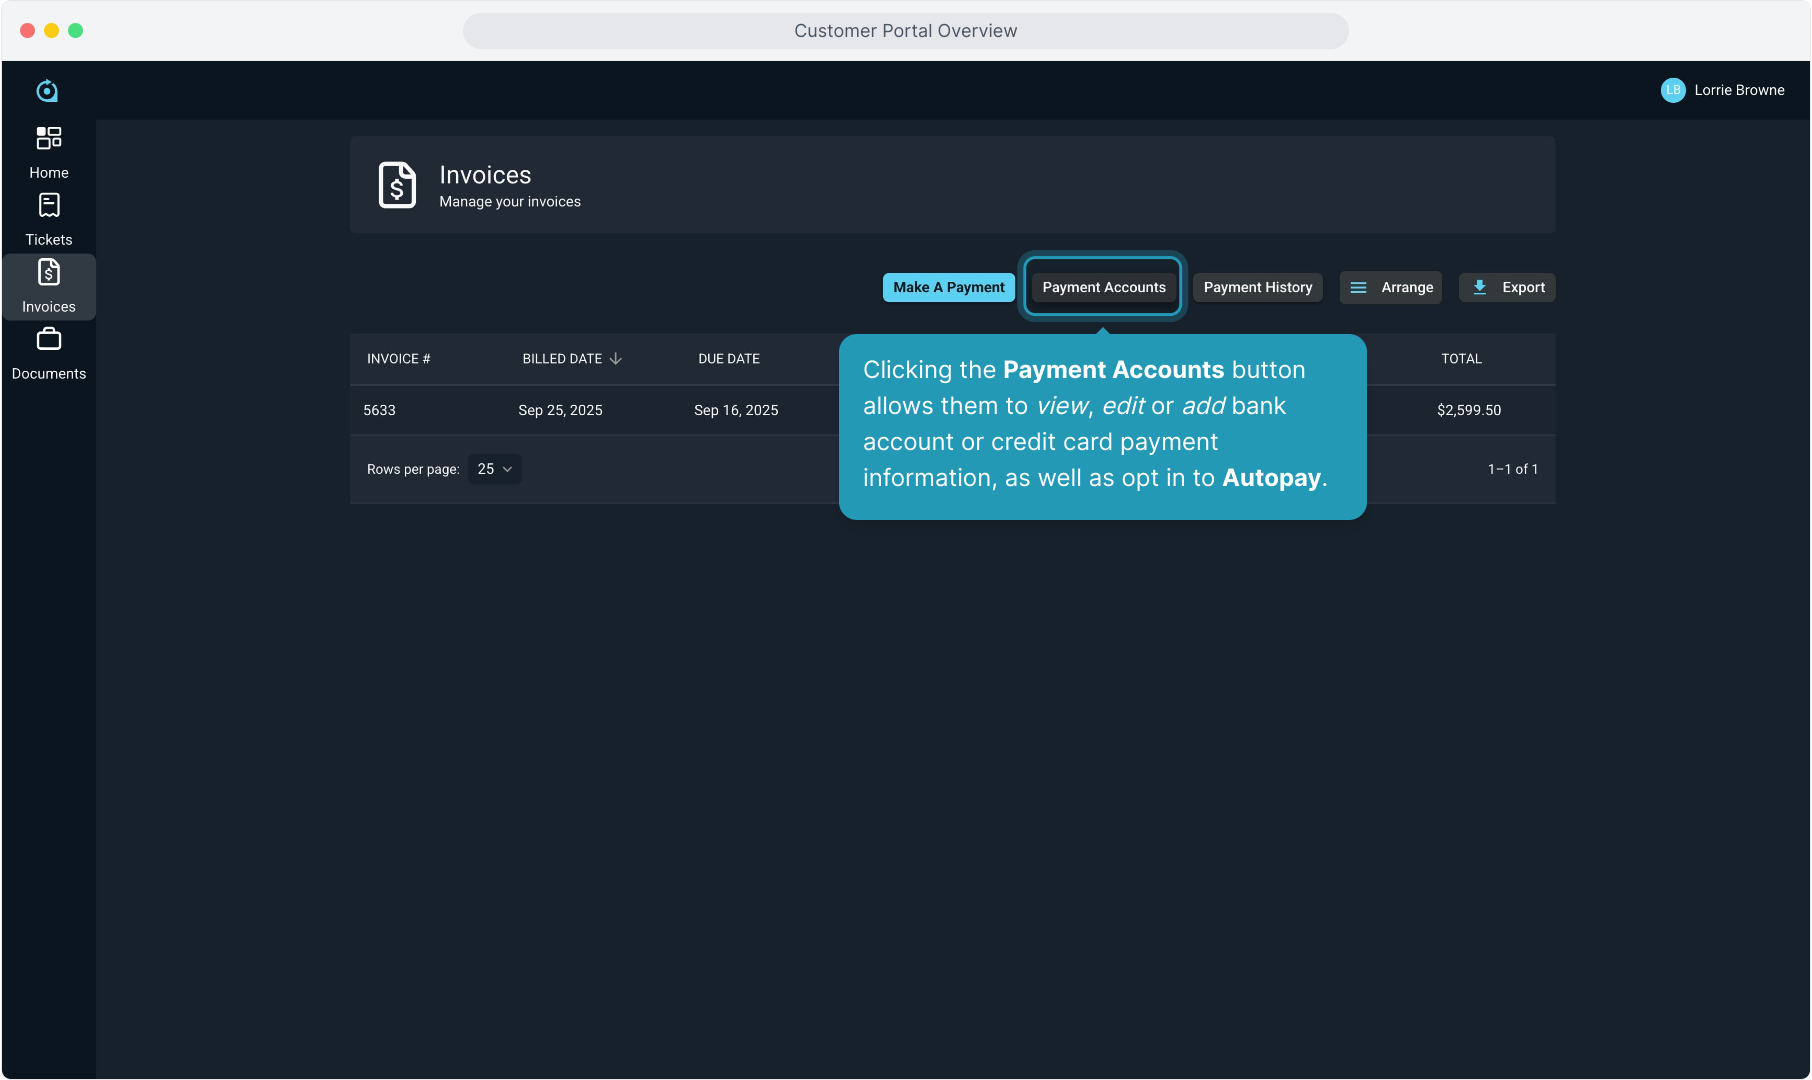
Task: Open Lorrie Browne user menu
Action: tap(1738, 90)
